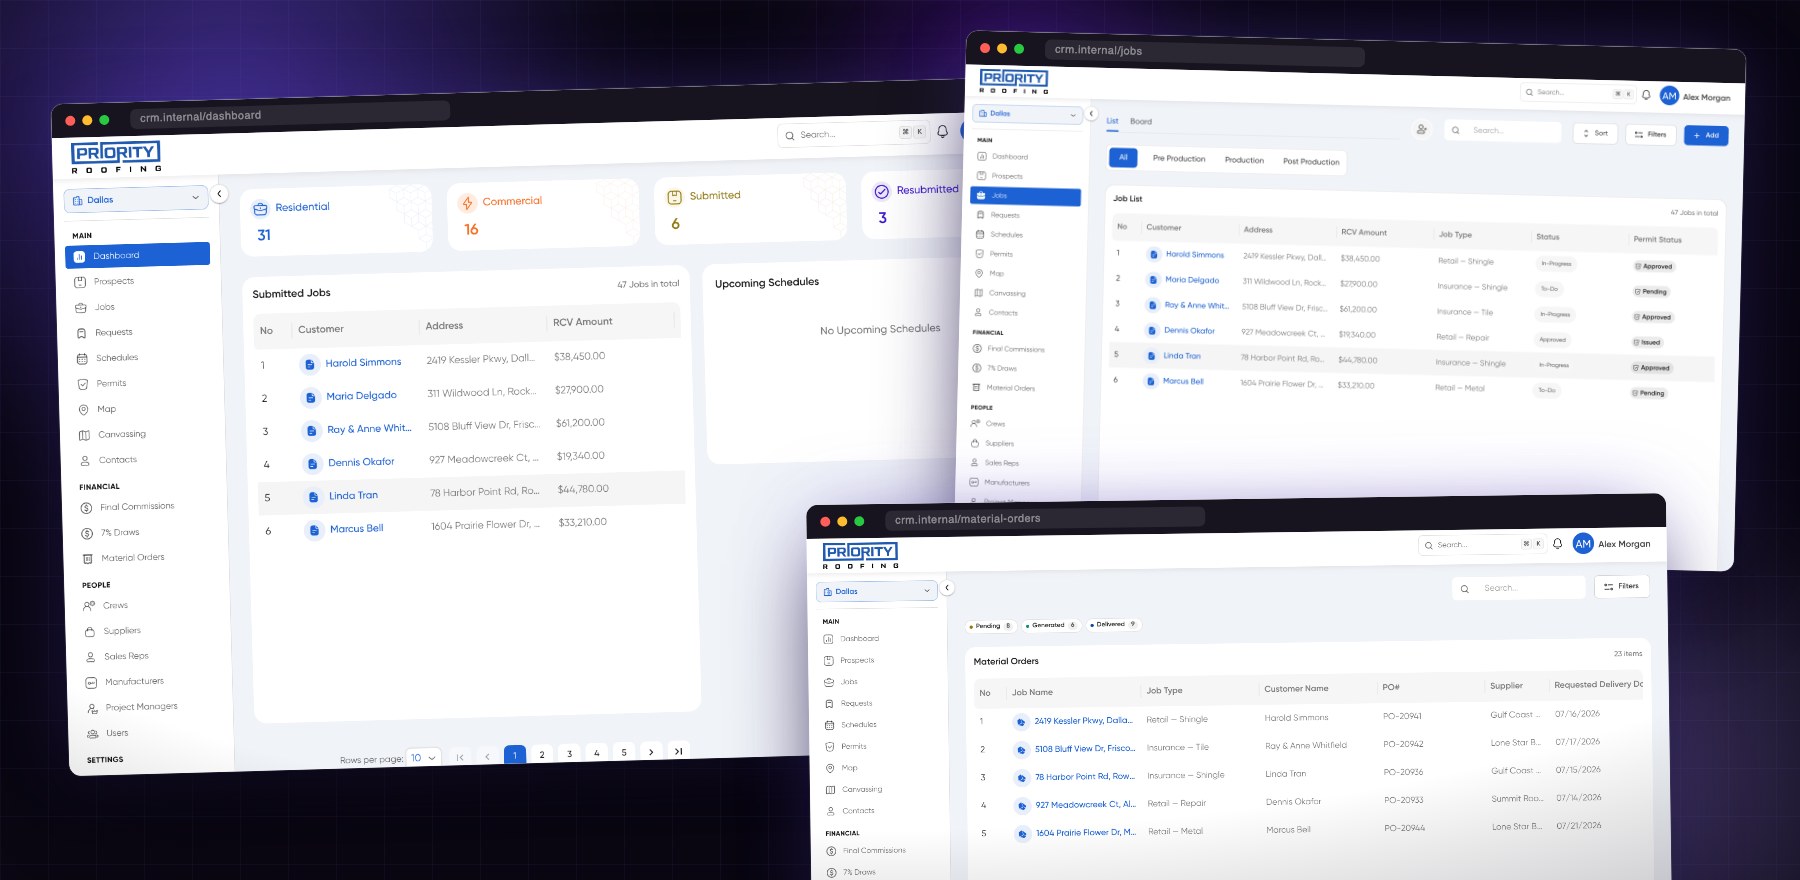Open Filters in the jobs window

(1650, 134)
